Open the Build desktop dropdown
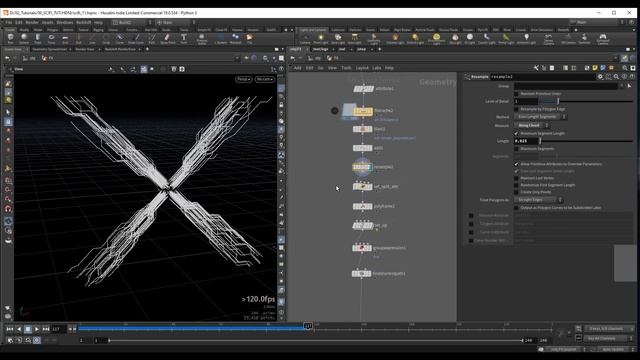The height and width of the screenshot is (360, 640). click(x=131, y=22)
